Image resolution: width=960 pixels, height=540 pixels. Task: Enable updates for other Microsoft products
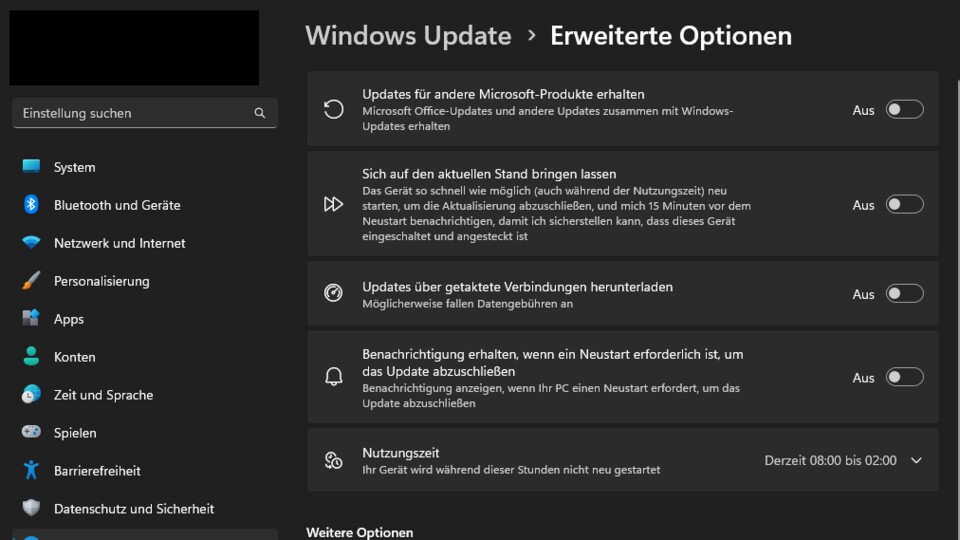(x=904, y=110)
